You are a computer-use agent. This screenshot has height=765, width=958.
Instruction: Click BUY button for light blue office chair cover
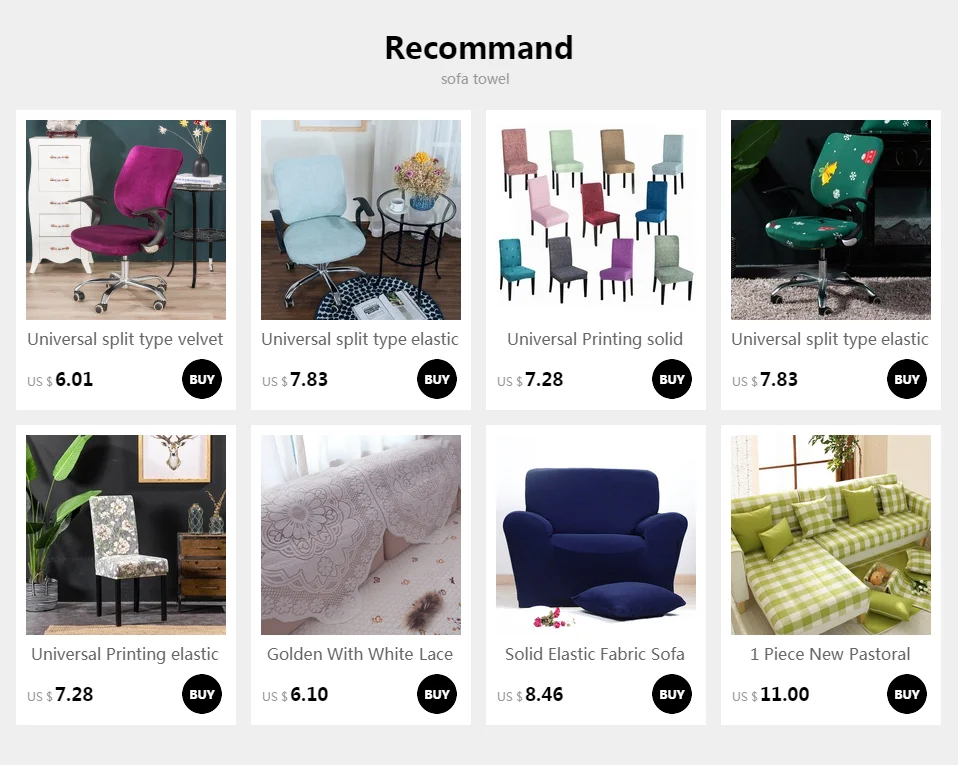[437, 379]
